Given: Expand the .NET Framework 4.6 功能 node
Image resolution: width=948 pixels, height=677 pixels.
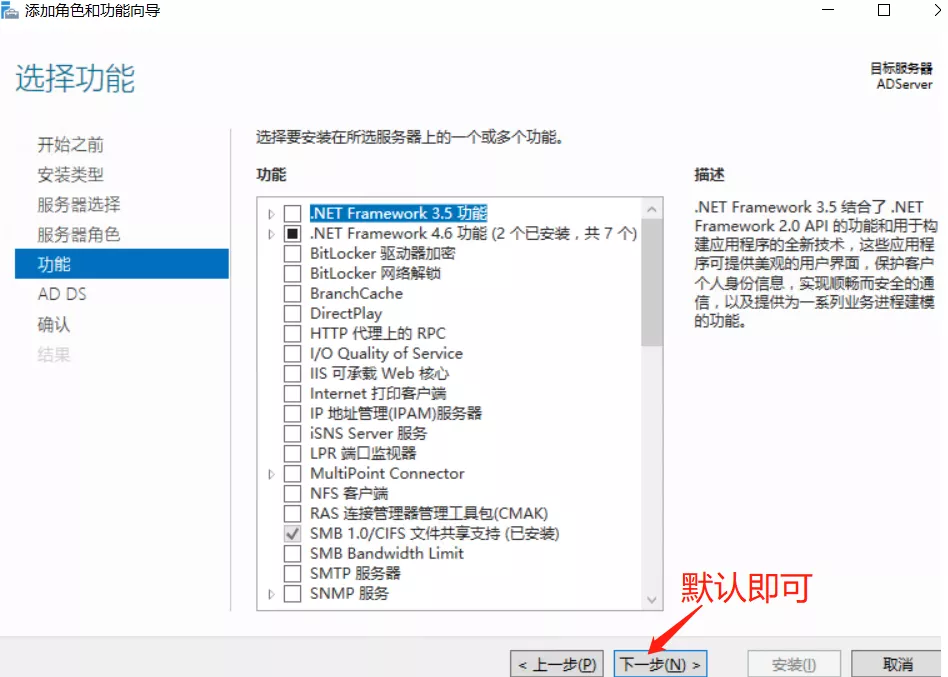Looking at the screenshot, I should (x=271, y=234).
